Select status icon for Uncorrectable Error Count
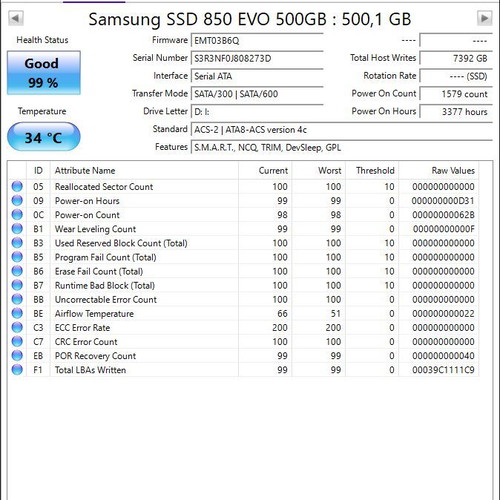This screenshot has width=500, height=500. (17, 299)
